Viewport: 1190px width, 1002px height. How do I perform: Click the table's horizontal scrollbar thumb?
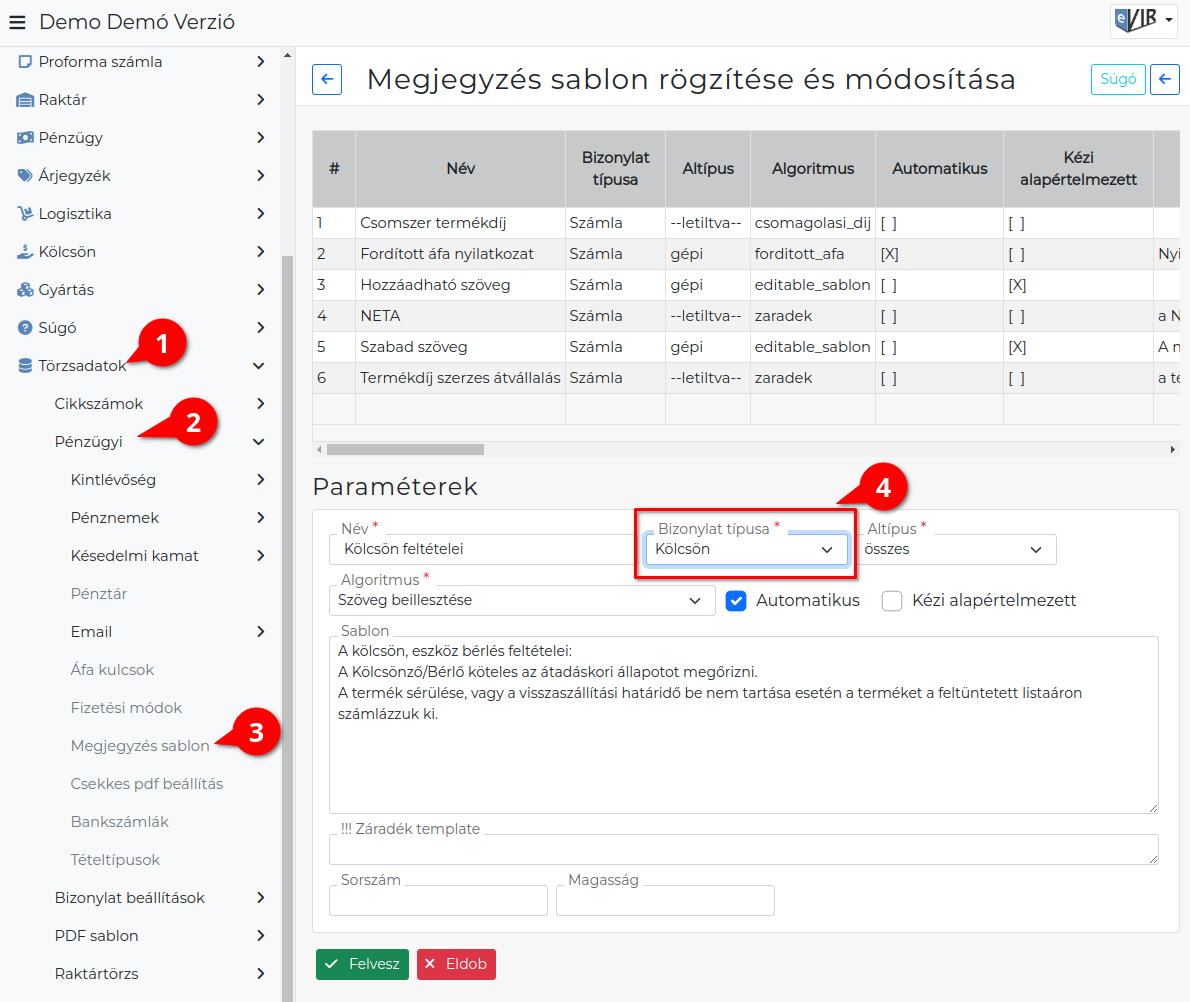405,449
